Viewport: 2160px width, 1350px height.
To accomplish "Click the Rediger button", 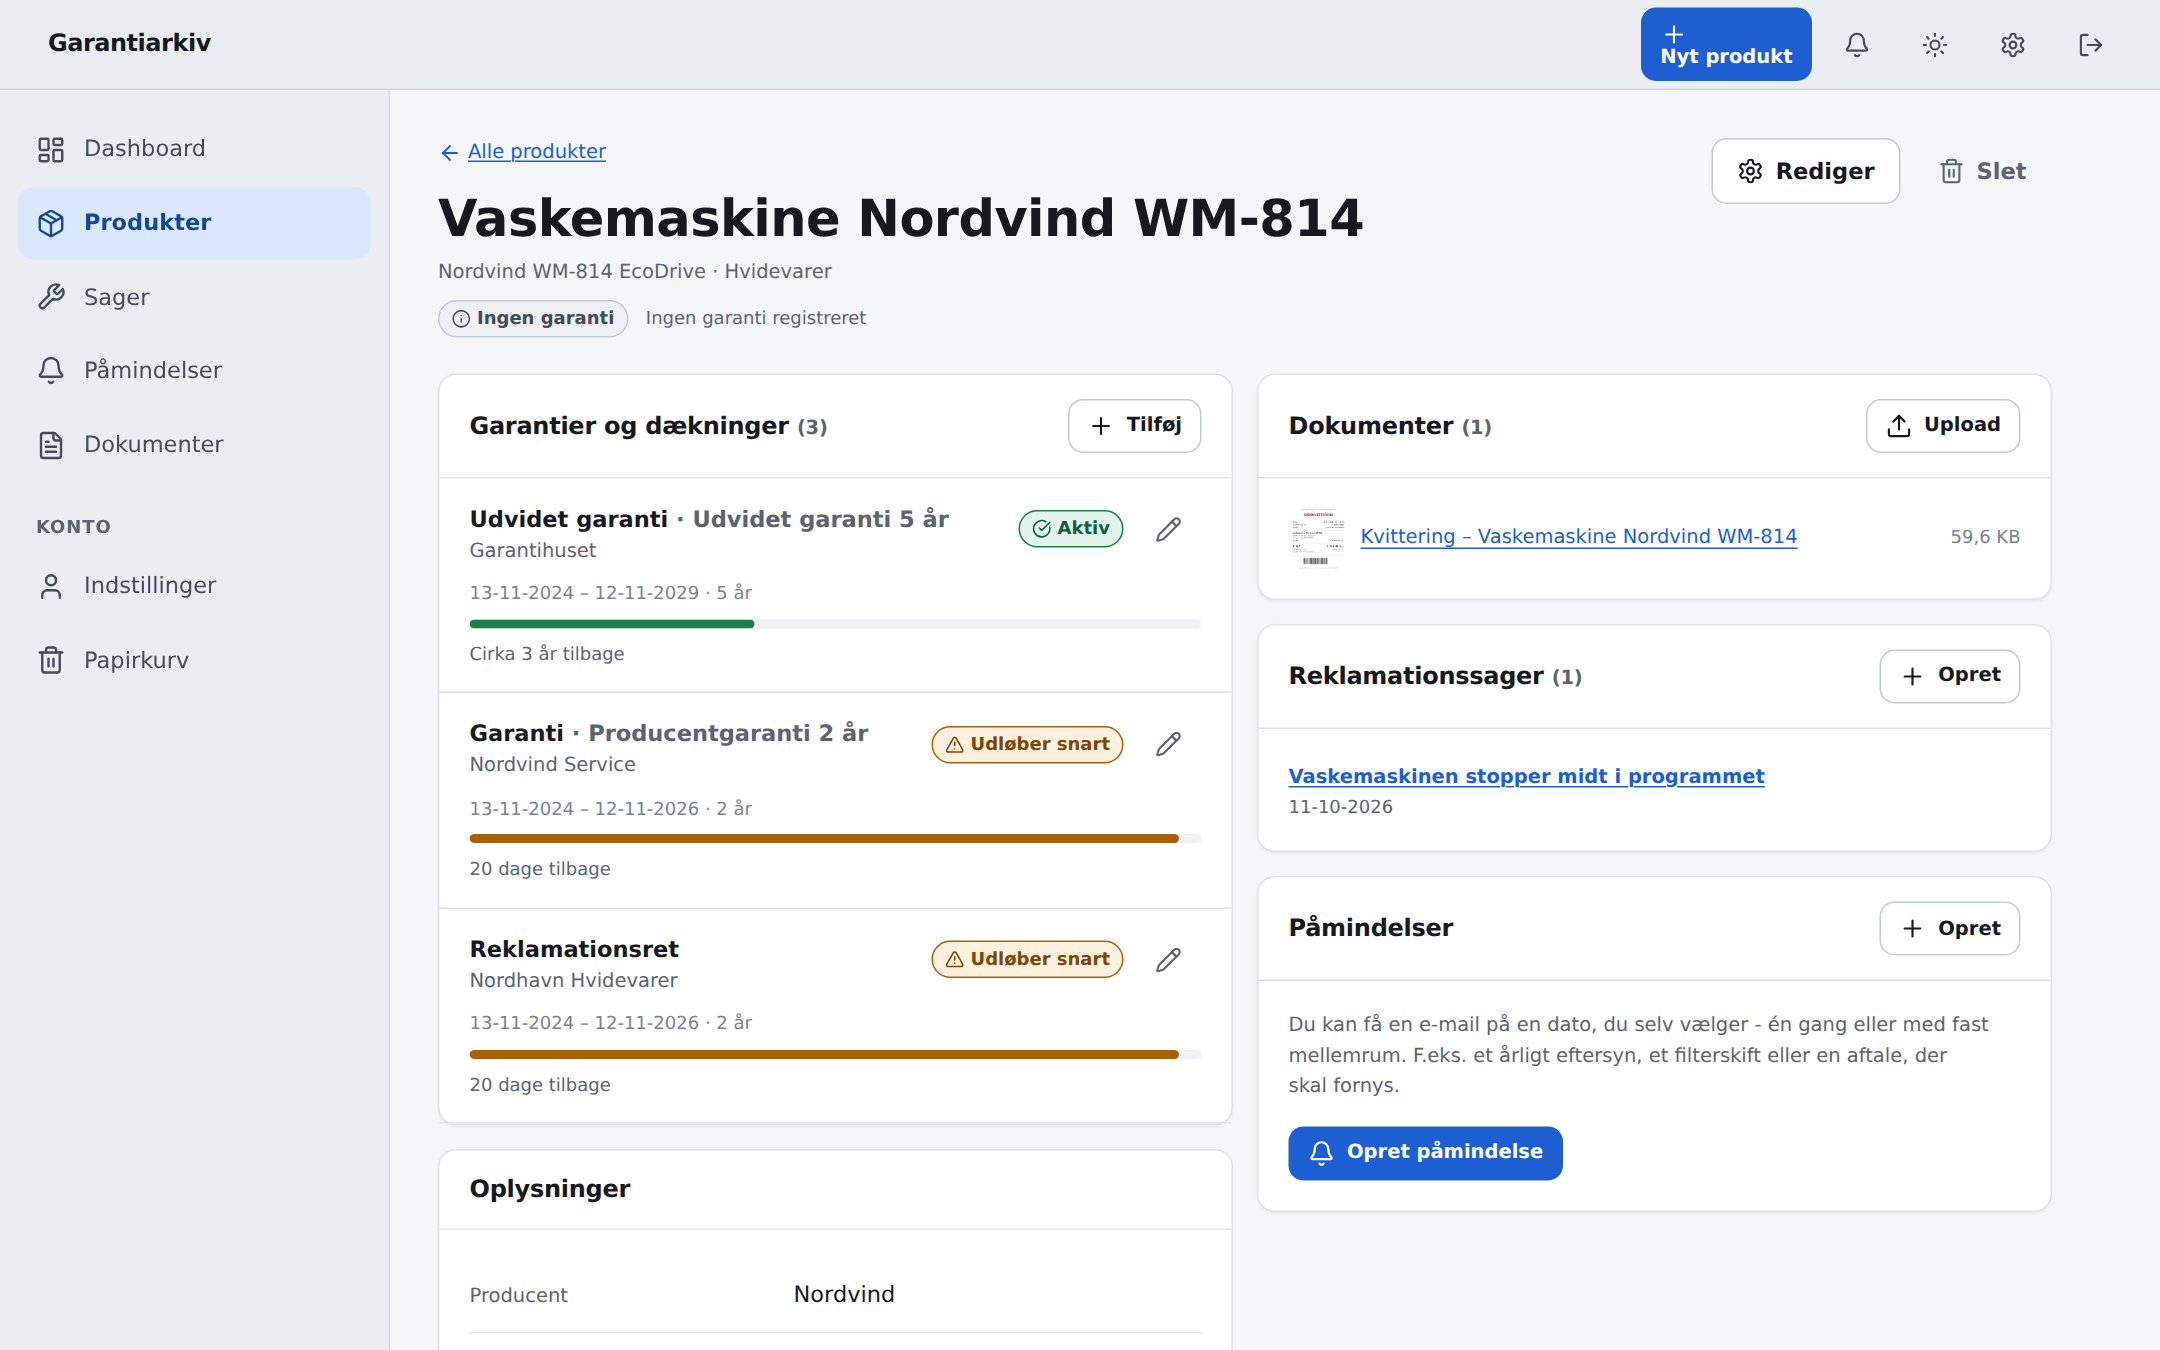I will coord(1806,171).
